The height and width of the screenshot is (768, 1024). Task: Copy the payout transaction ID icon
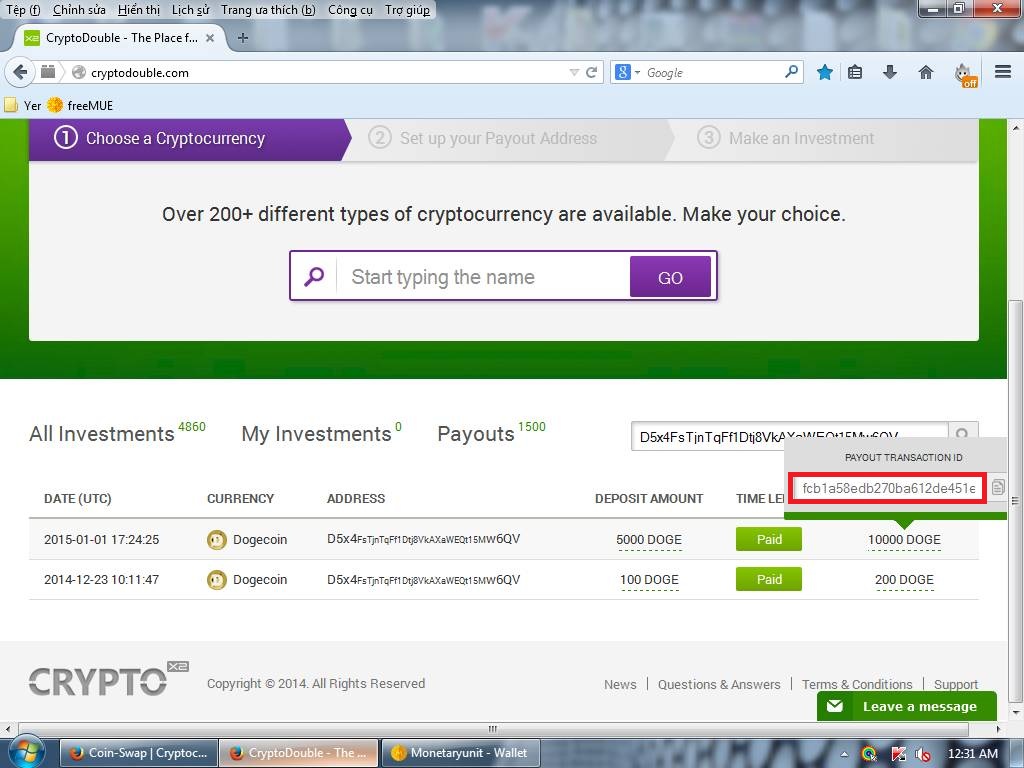(998, 487)
